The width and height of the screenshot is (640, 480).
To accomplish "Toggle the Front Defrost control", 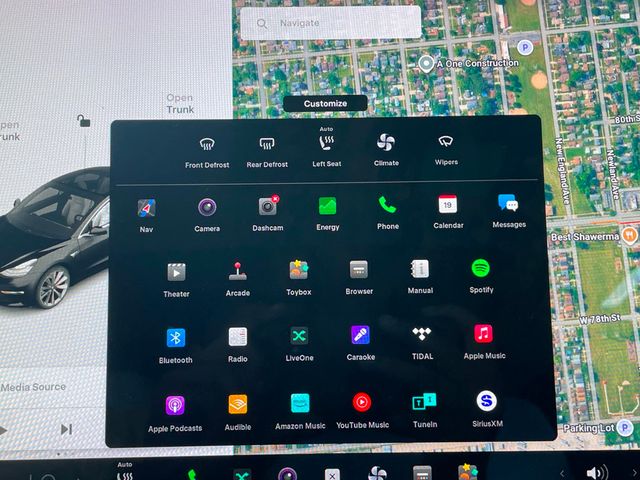I will [207, 145].
